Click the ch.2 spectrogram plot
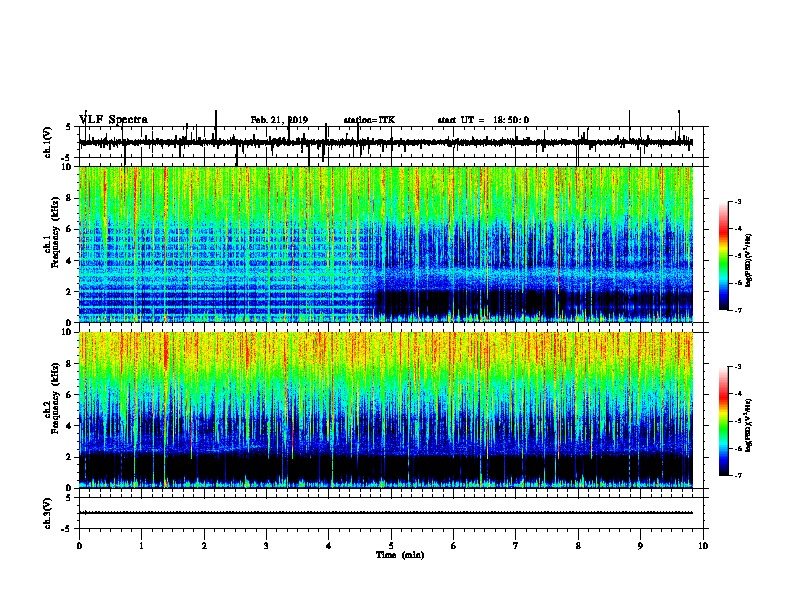 (x=386, y=410)
